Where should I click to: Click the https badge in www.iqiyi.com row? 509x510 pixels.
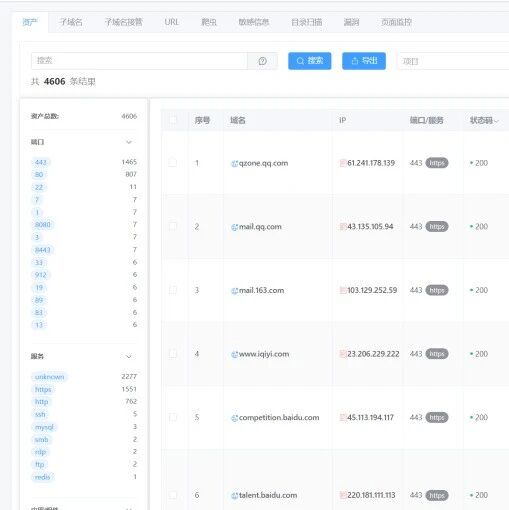437,354
